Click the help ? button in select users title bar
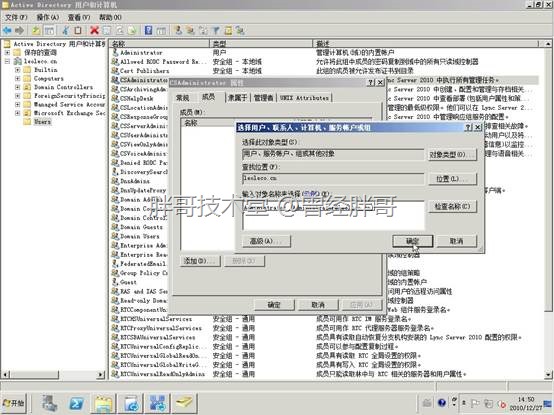This screenshot has width=554, height=415. (x=468, y=128)
